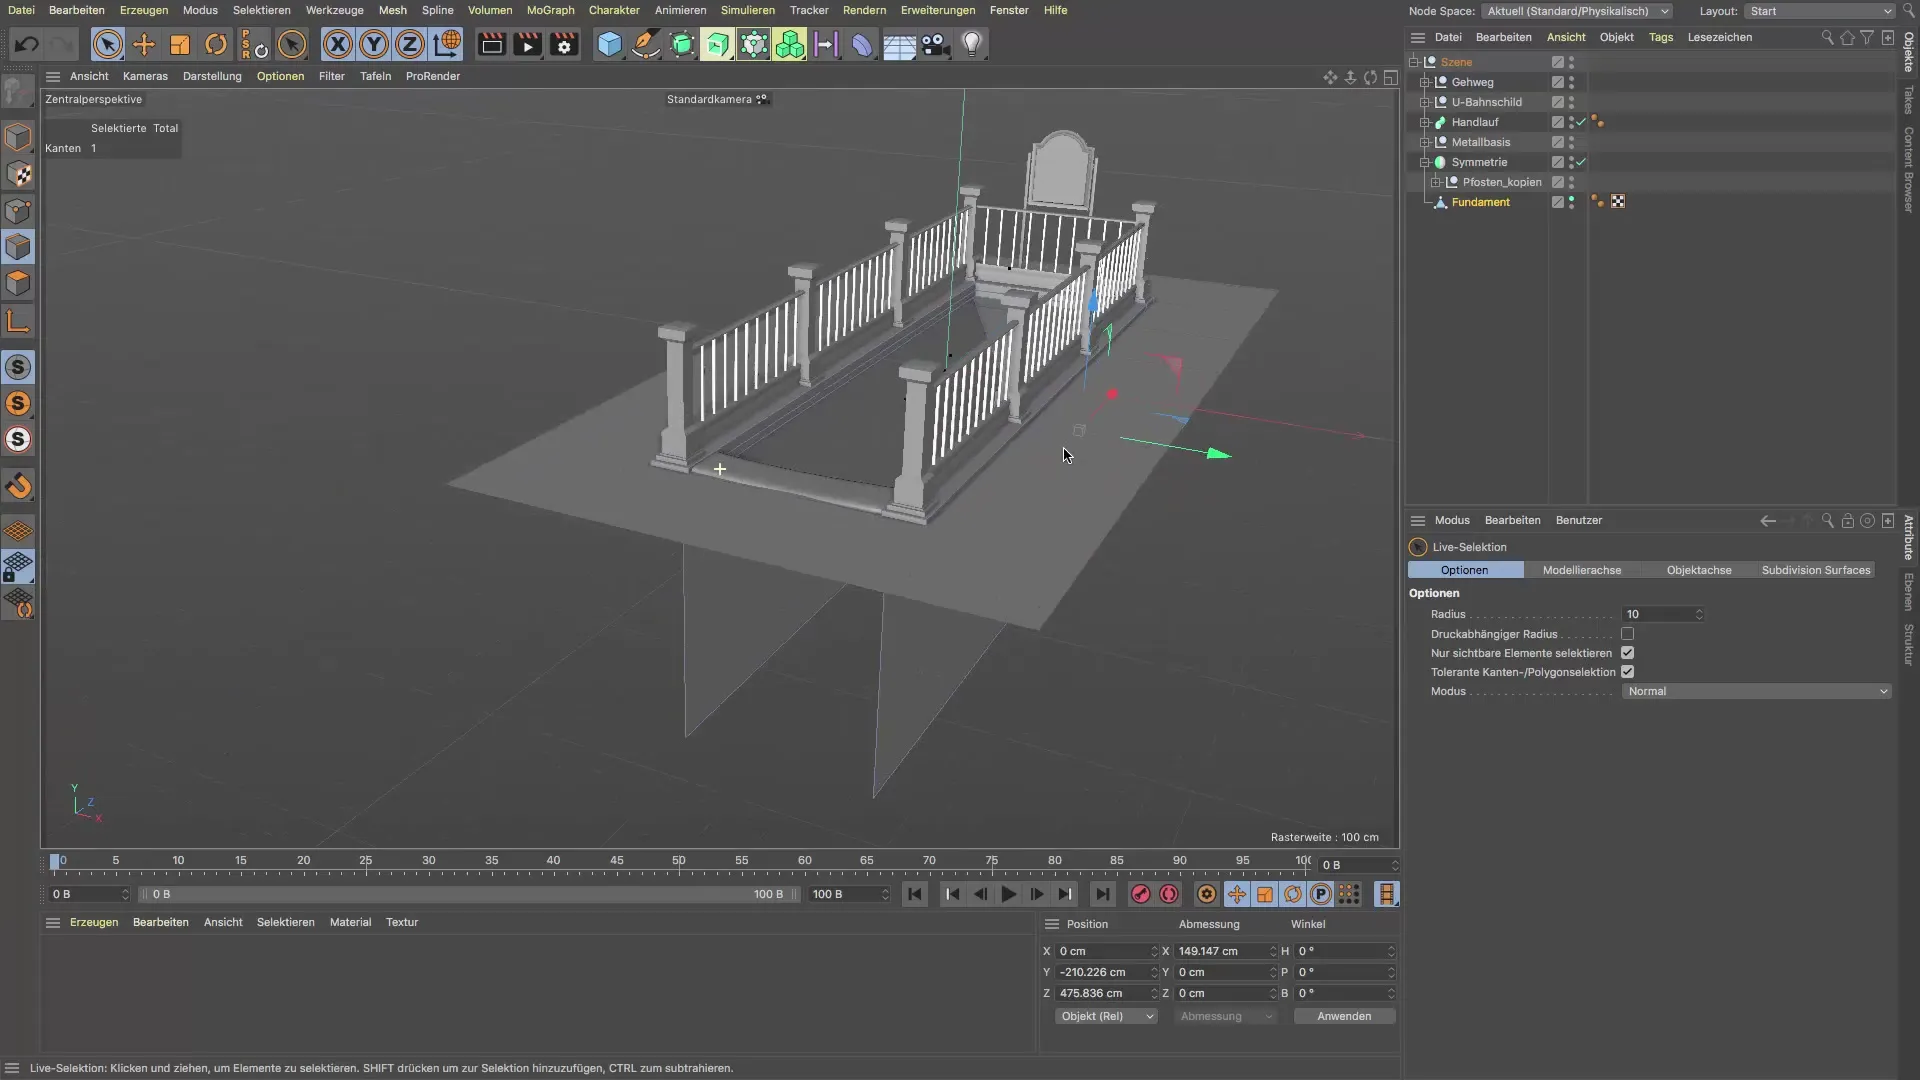Add a cube primitive object

click(609, 44)
